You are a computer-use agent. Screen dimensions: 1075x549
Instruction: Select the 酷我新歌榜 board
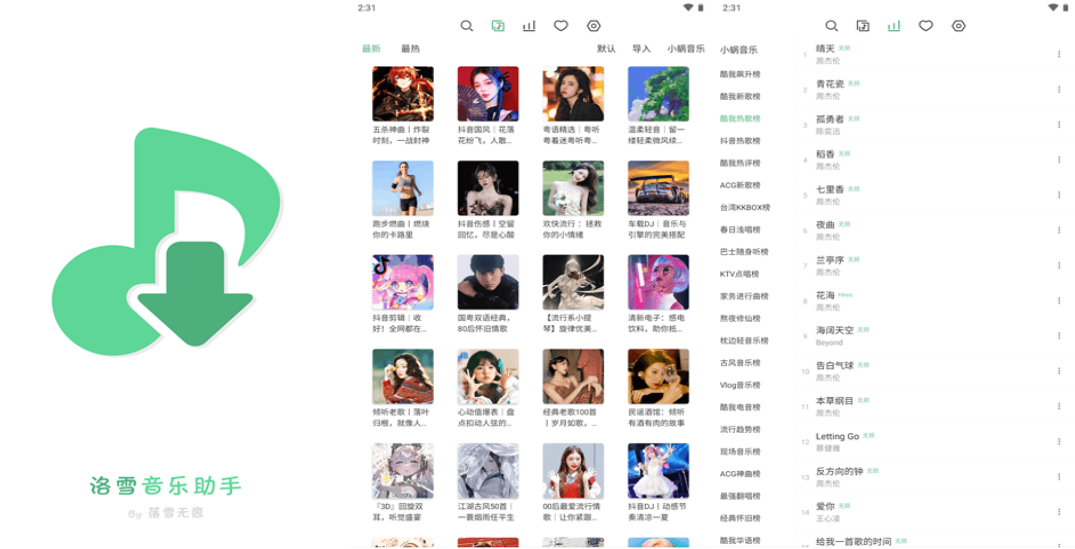(740, 96)
